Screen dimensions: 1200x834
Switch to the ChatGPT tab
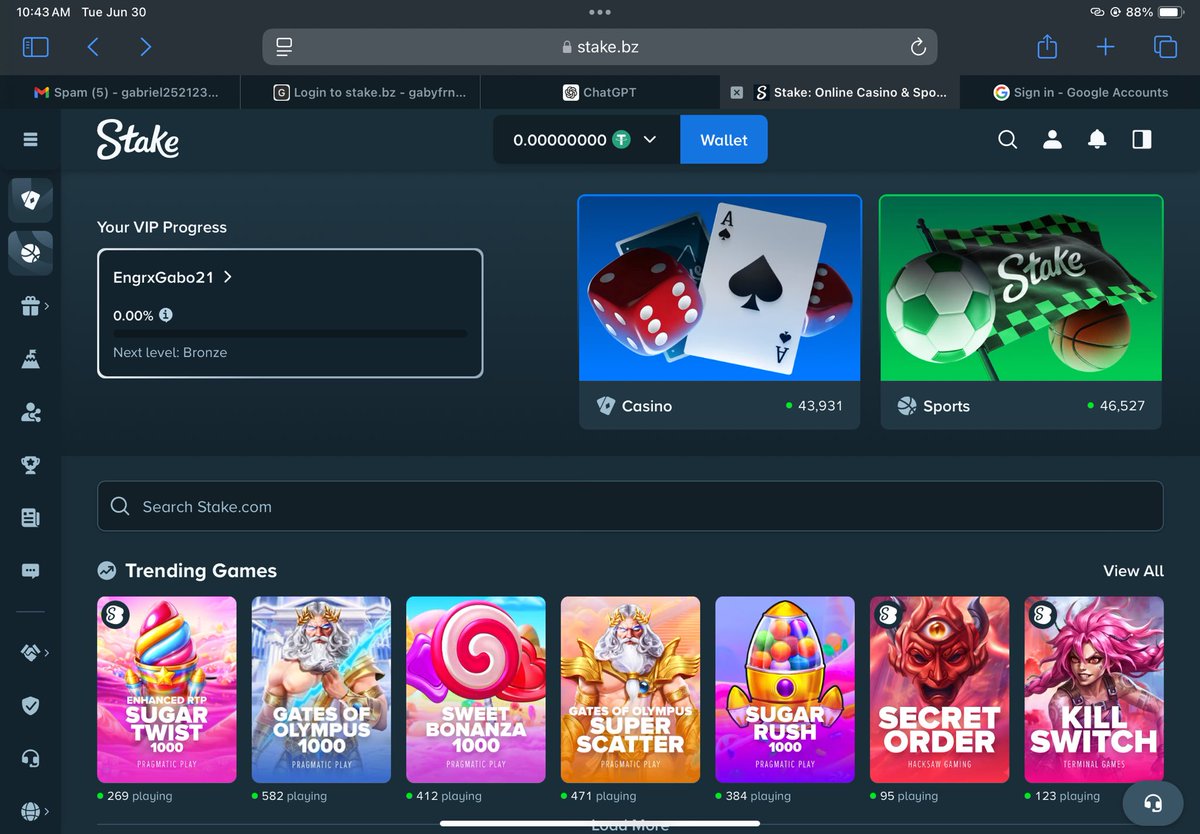click(x=600, y=92)
